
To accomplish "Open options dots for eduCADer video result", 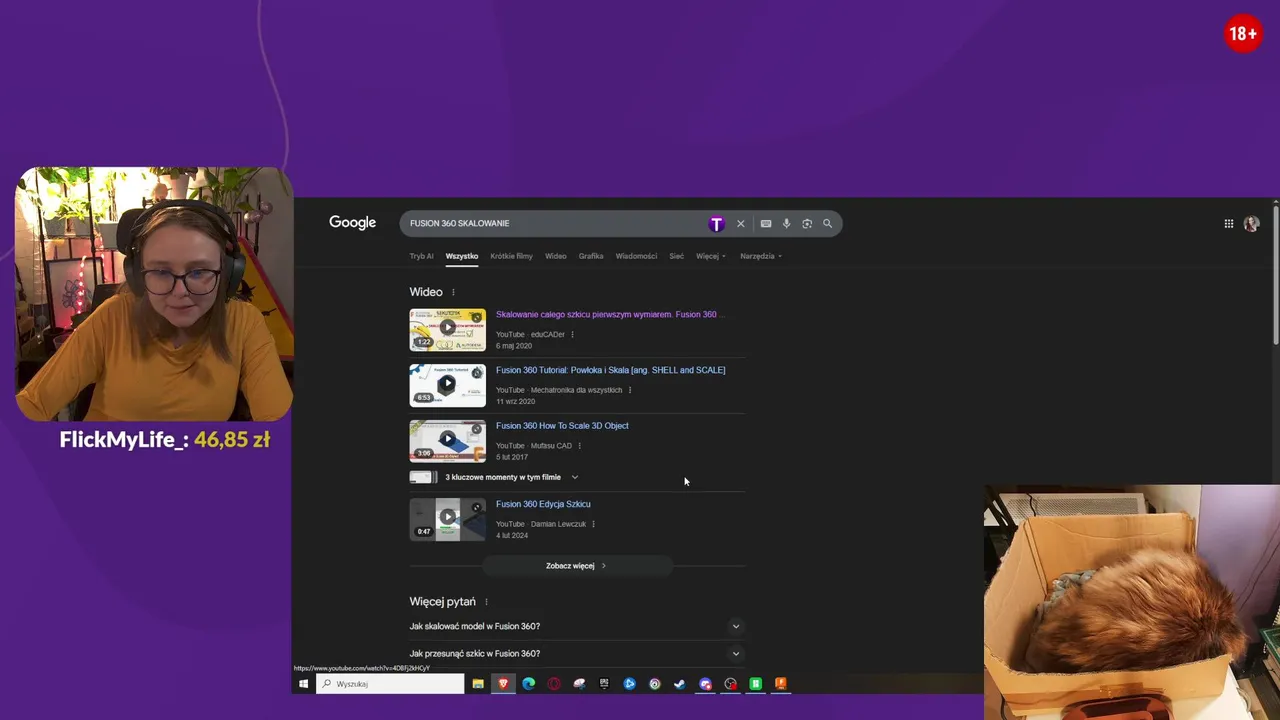I will (572, 334).
